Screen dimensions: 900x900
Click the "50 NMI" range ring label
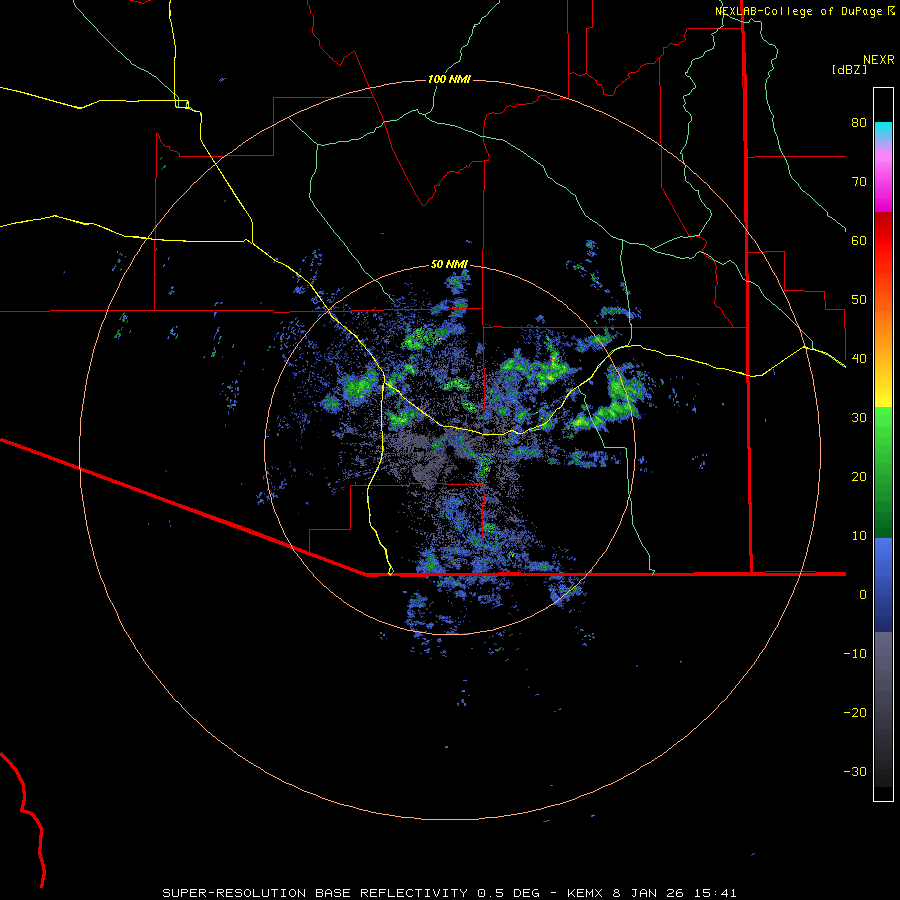(449, 265)
